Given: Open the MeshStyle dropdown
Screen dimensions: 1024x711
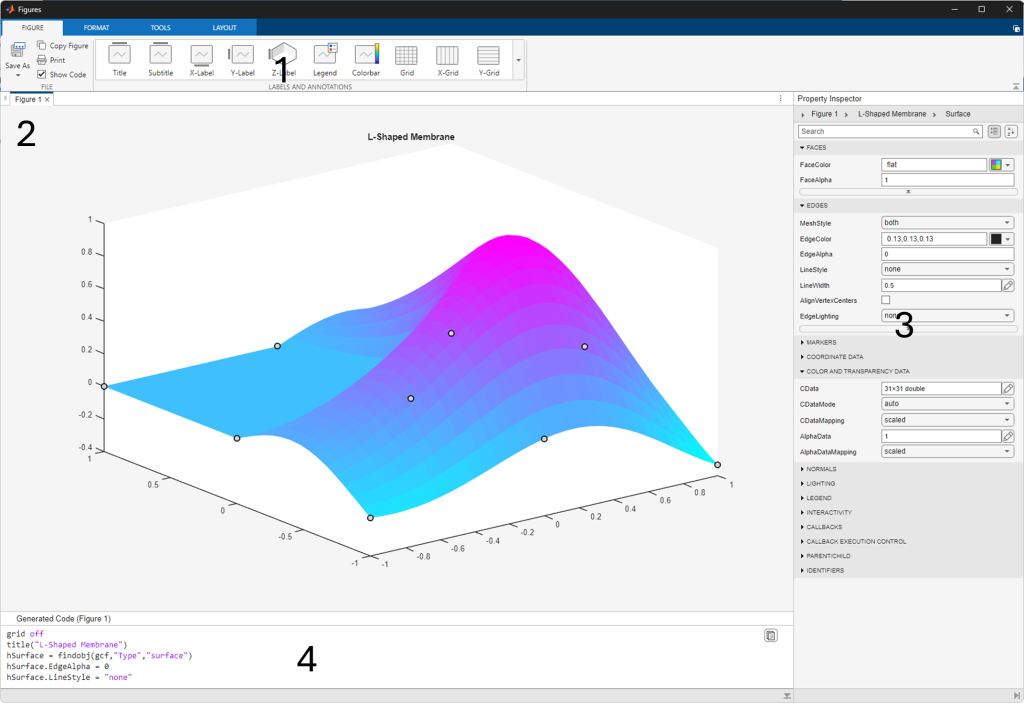Looking at the screenshot, I should click(x=947, y=223).
